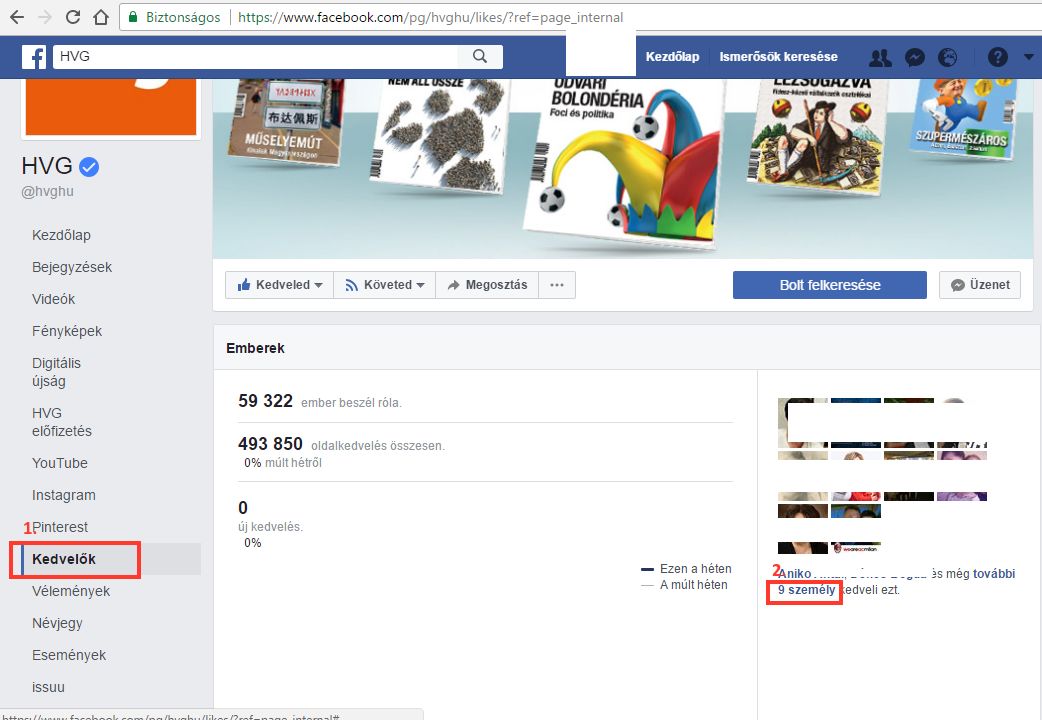Image resolution: width=1042 pixels, height=720 pixels.
Task: Open Kezdőlap in the top header
Action: 673,57
